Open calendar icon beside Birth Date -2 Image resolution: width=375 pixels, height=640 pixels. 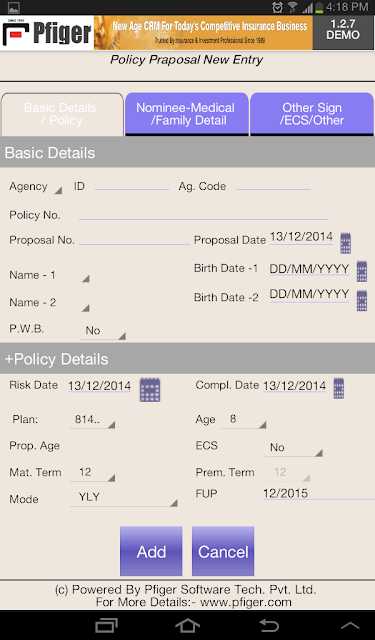[x=362, y=300]
